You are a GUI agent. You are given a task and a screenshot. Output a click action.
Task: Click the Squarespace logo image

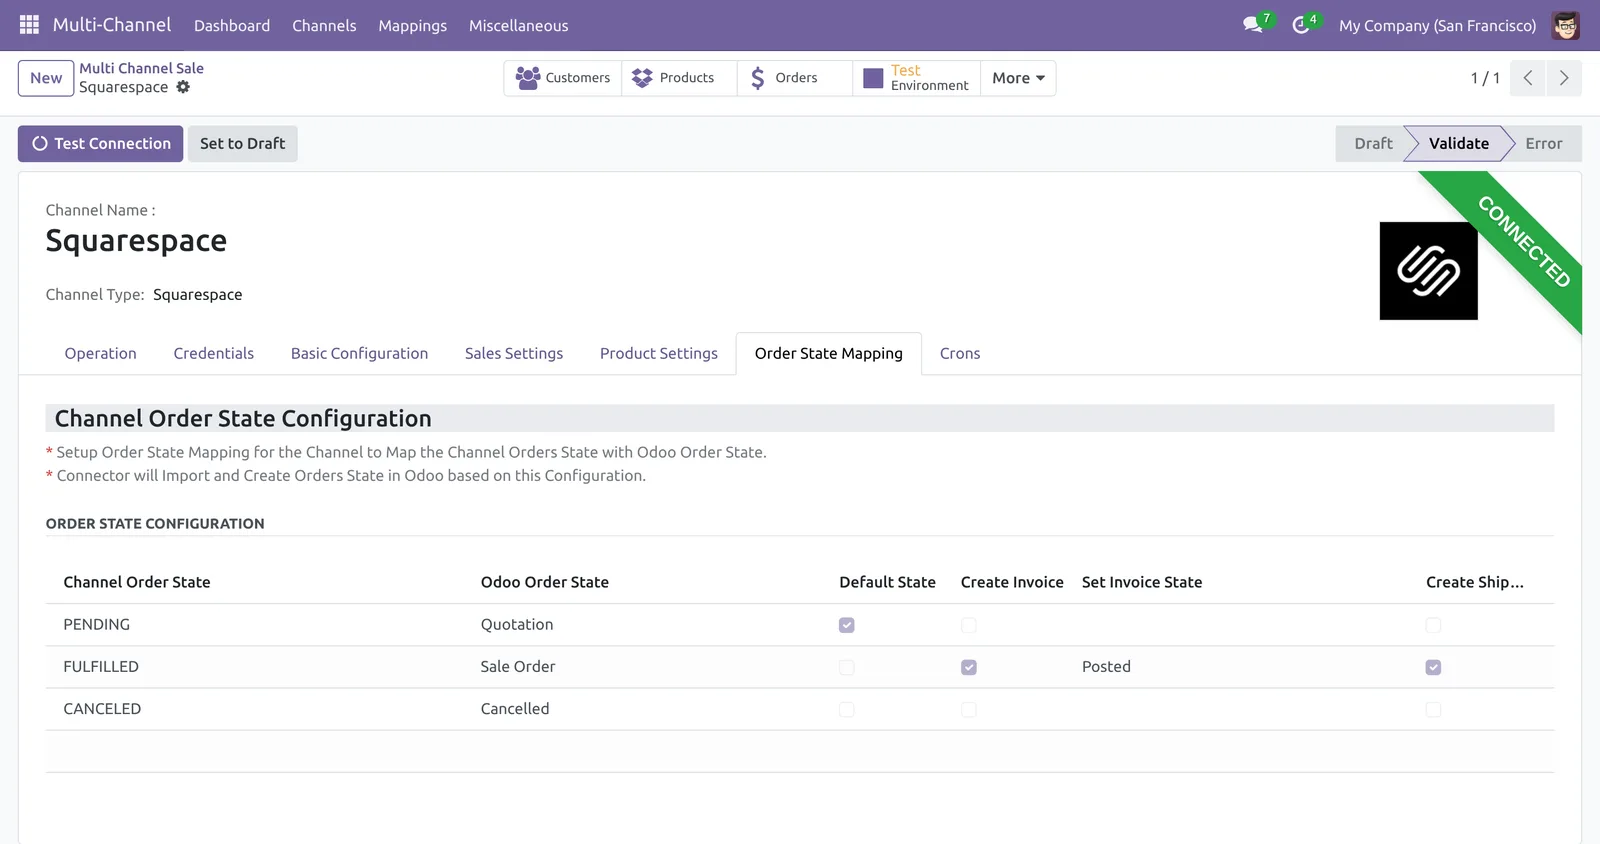pos(1428,271)
